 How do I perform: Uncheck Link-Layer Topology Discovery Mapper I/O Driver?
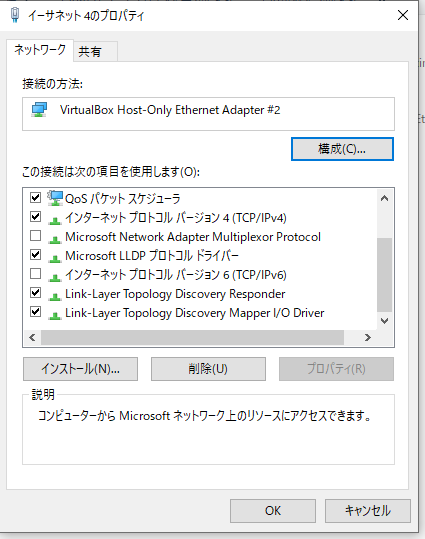[x=35, y=312]
